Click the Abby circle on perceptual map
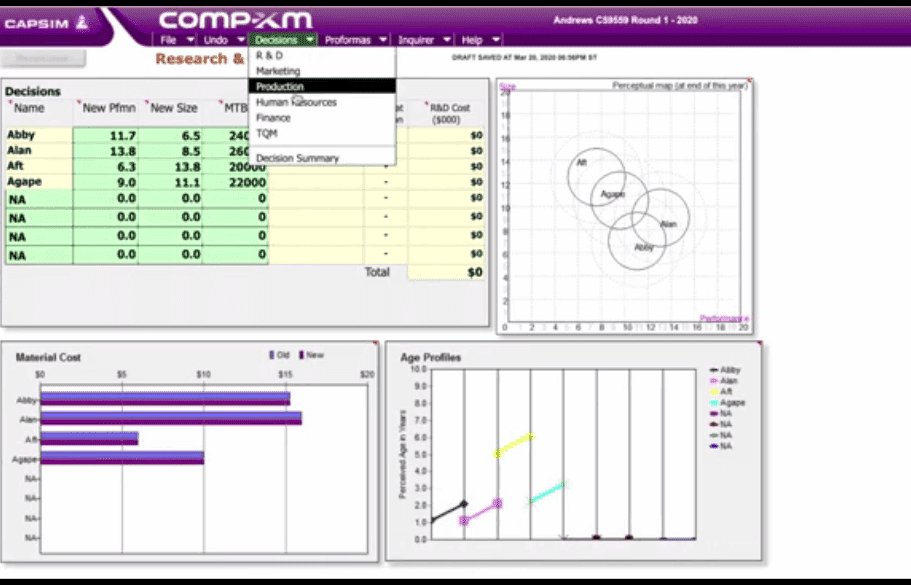 [637, 241]
